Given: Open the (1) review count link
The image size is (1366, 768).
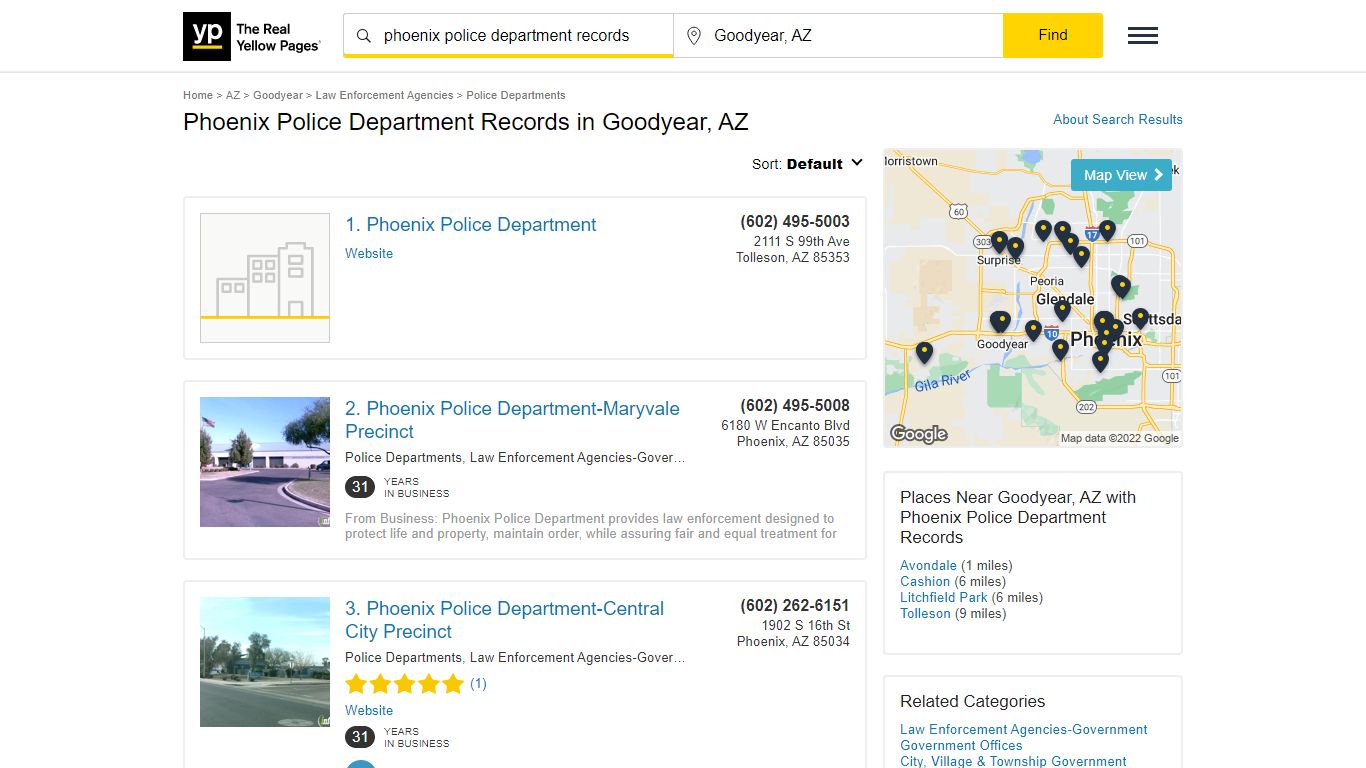Looking at the screenshot, I should tap(478, 684).
